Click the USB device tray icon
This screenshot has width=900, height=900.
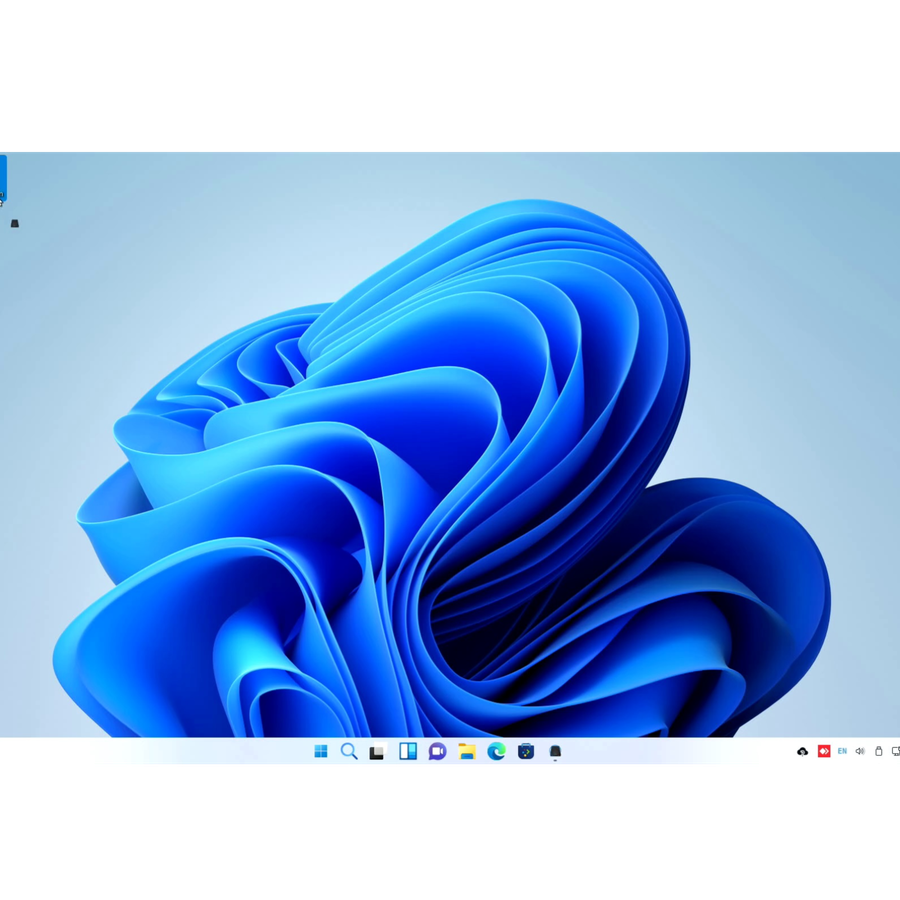pos(878,751)
